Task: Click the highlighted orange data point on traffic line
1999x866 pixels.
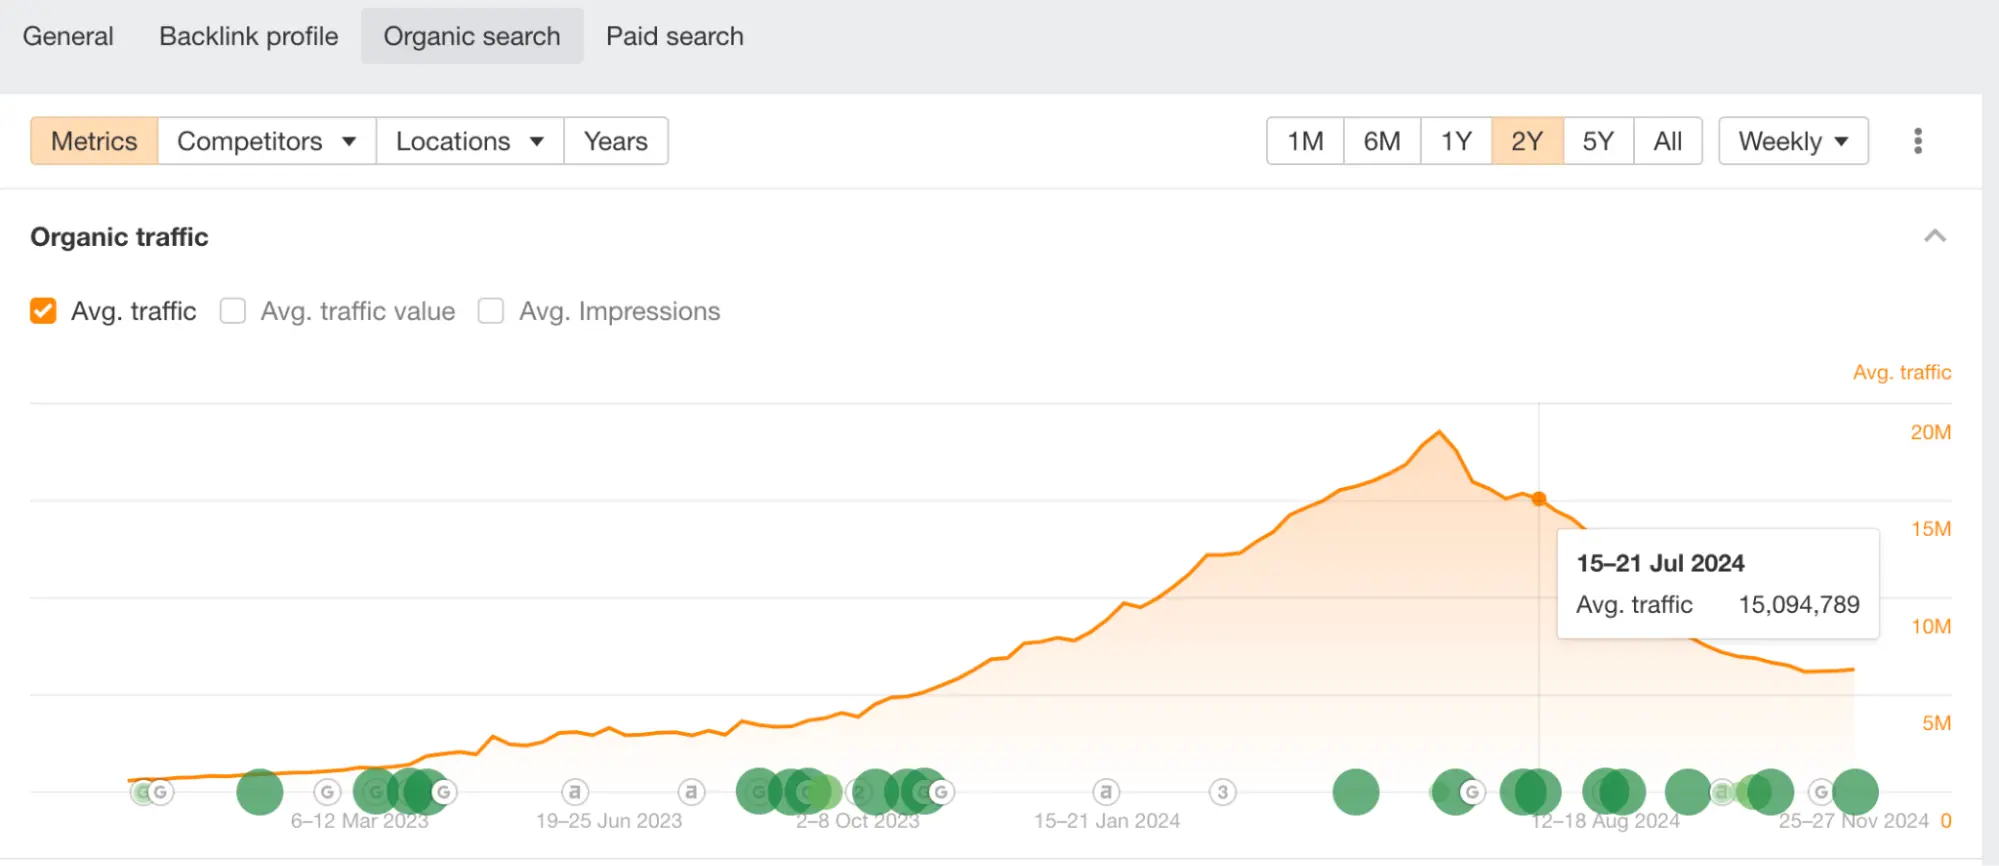Action: click(1539, 498)
